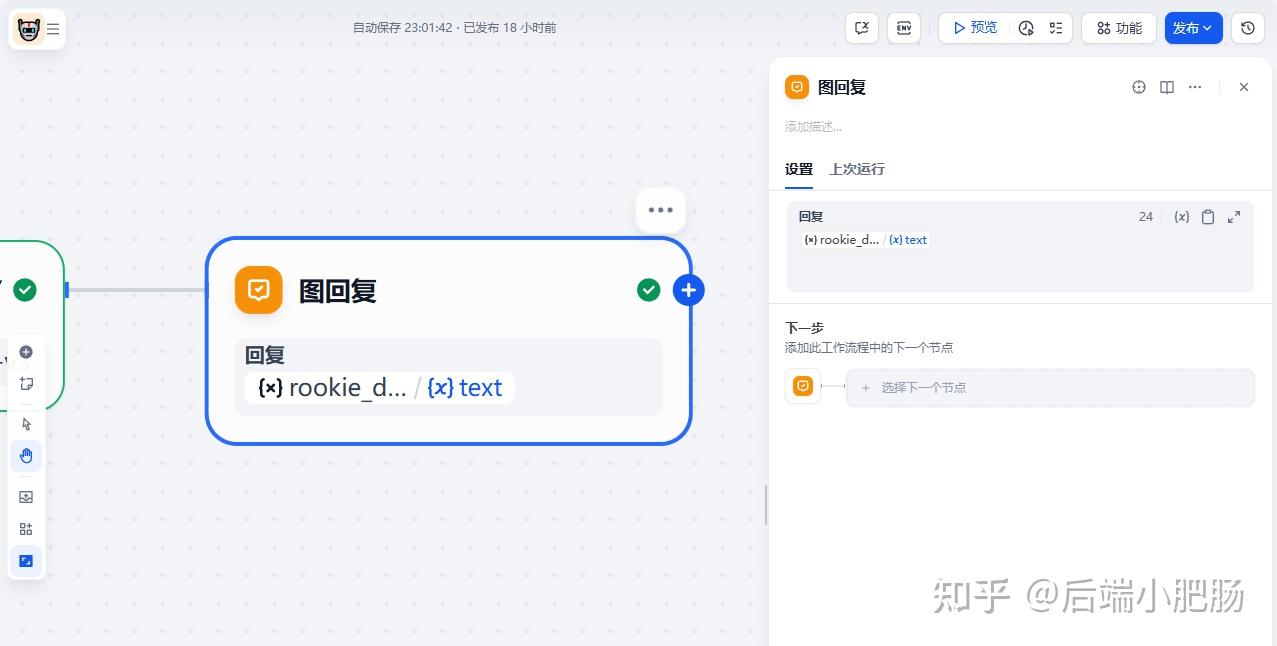Switch to pointer mode
1277x646 pixels.
(x=26, y=424)
